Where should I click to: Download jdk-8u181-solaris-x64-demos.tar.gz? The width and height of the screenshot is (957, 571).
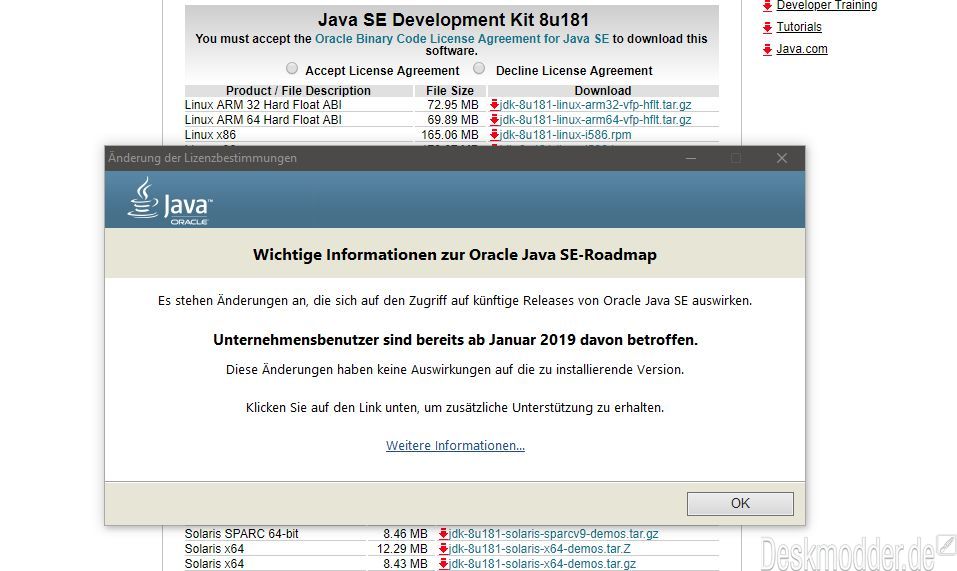pyautogui.click(x=543, y=564)
